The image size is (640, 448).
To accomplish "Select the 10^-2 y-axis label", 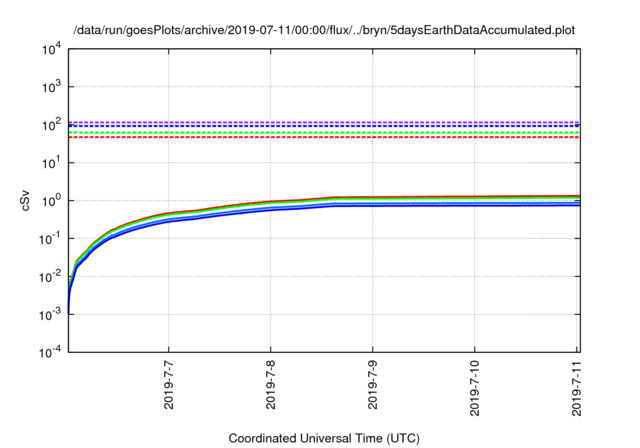I will [x=50, y=277].
